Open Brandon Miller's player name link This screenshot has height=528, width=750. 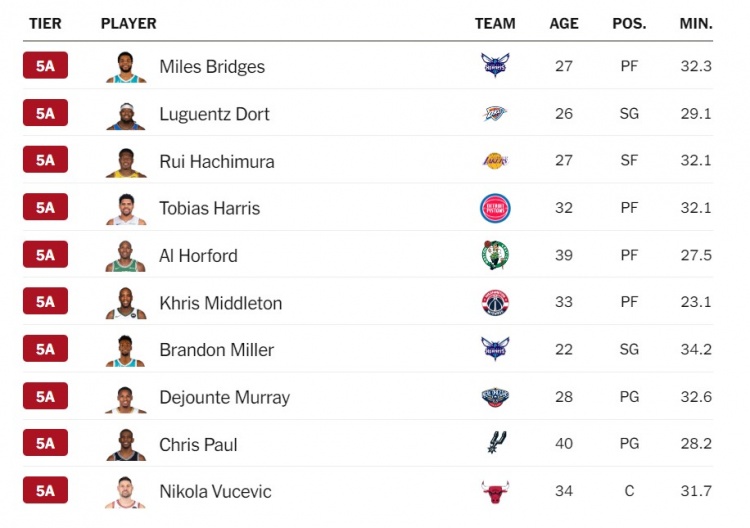click(x=216, y=350)
